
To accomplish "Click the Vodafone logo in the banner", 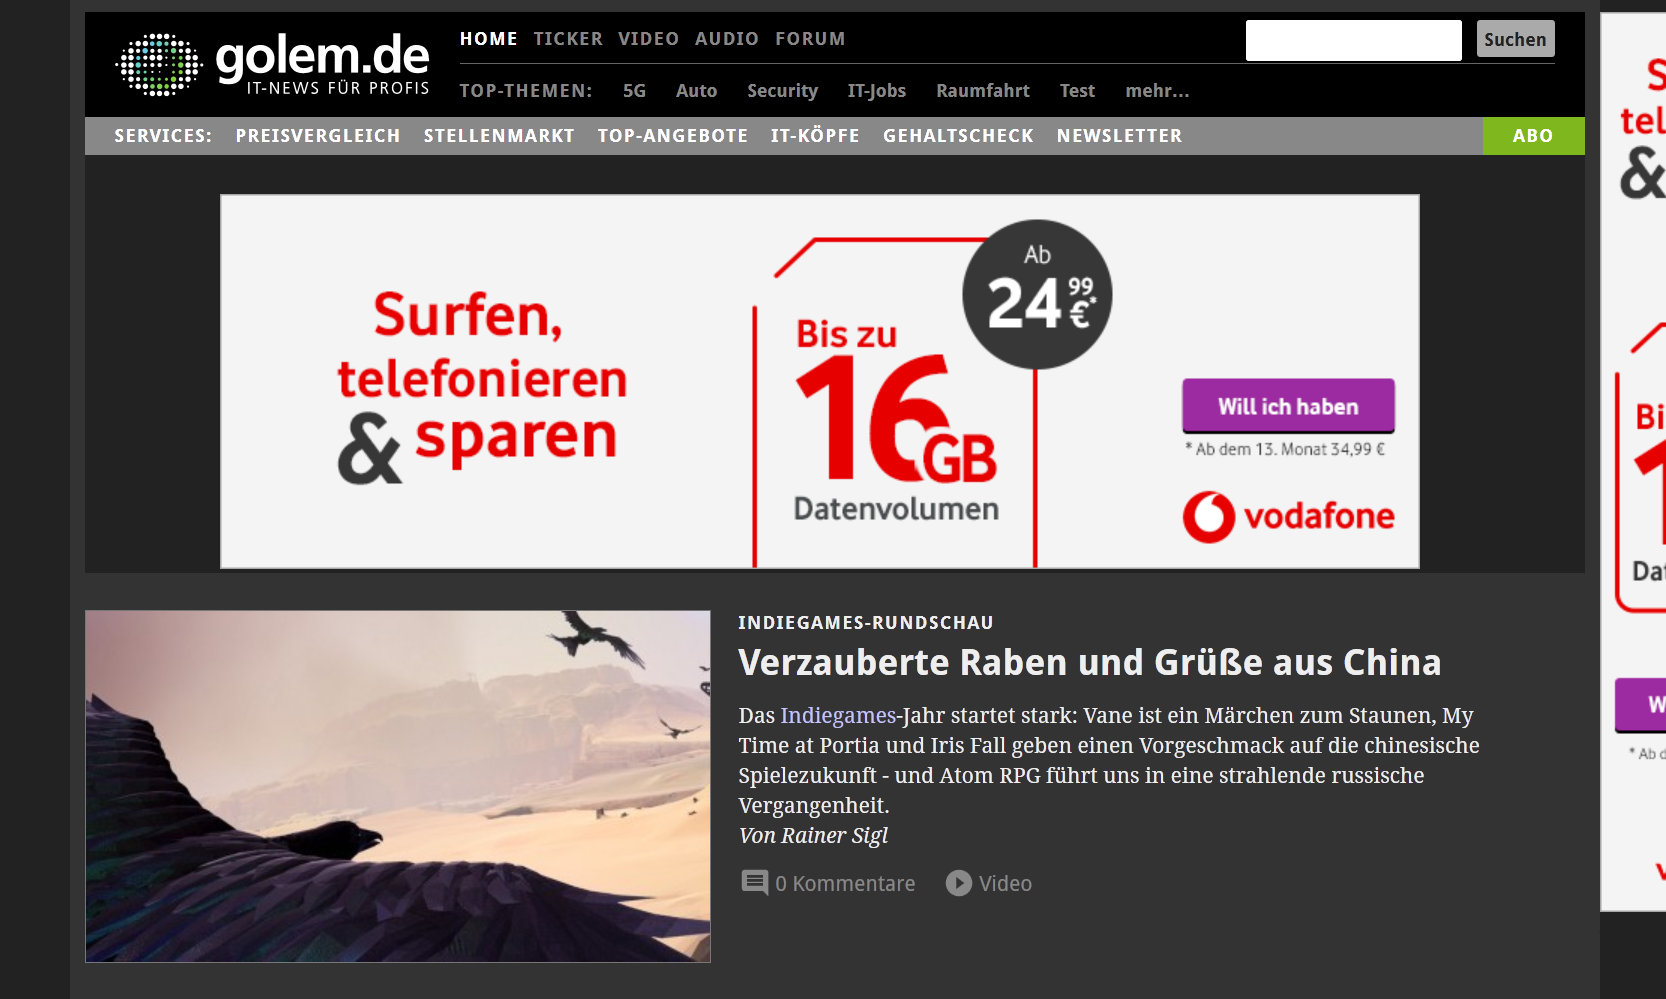I will pos(1288,516).
